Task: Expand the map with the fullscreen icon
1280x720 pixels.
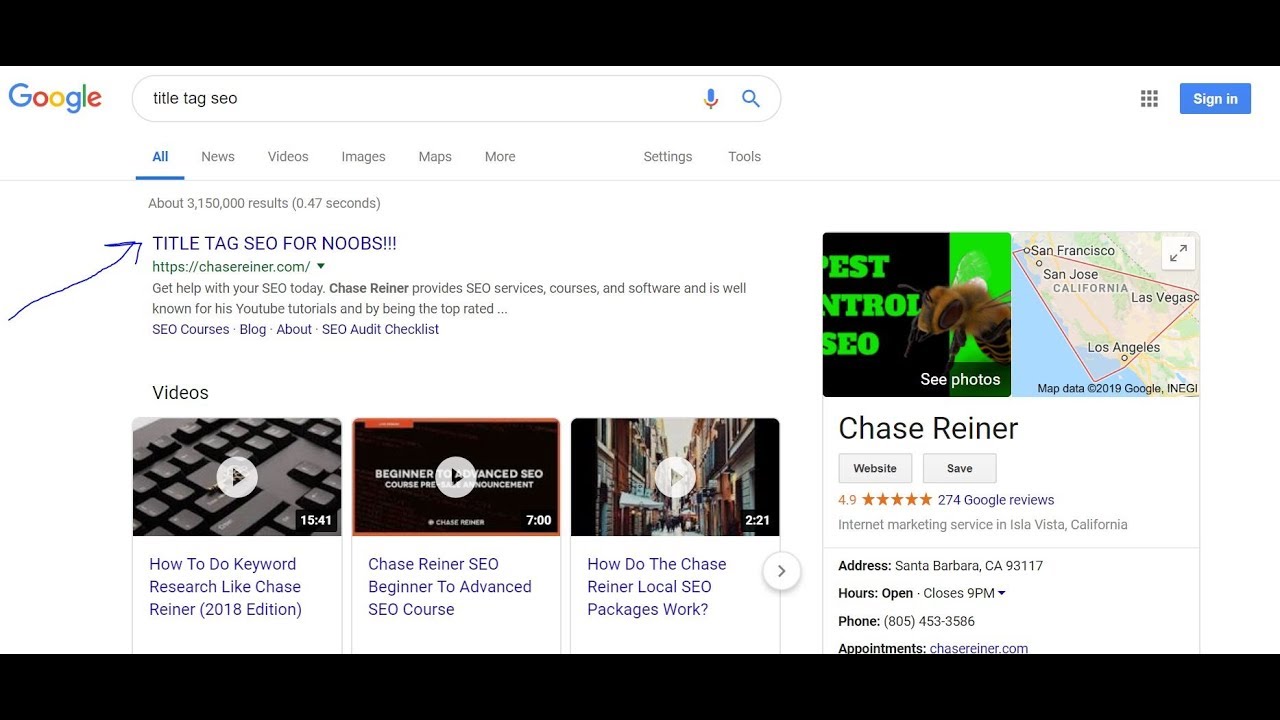Action: pos(1178,253)
